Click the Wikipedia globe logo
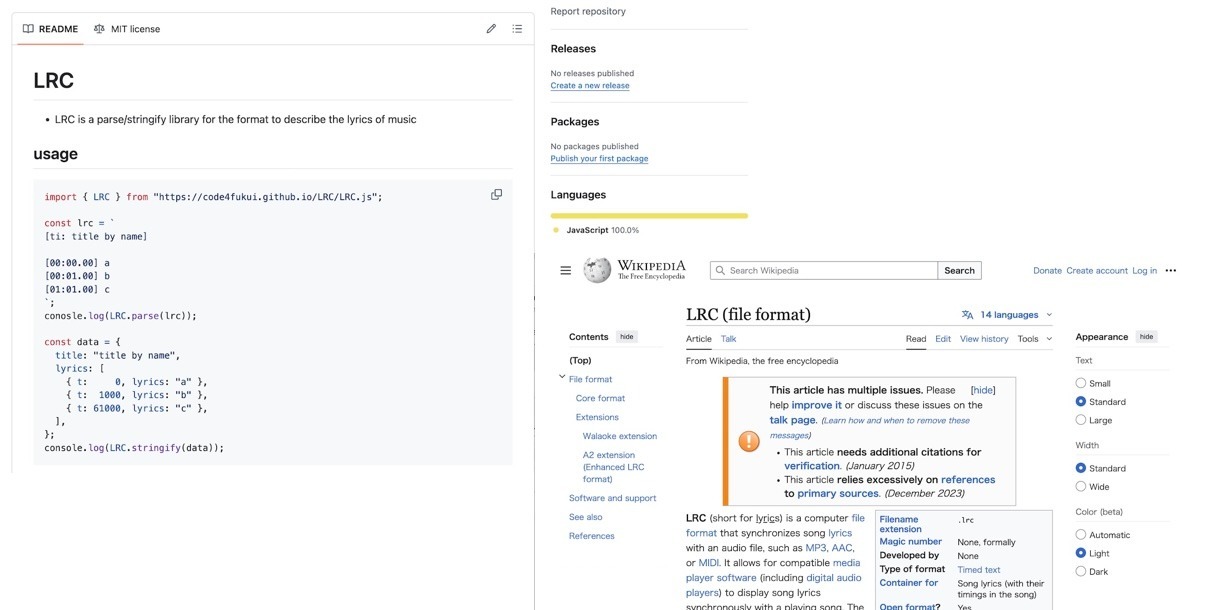 click(597, 270)
